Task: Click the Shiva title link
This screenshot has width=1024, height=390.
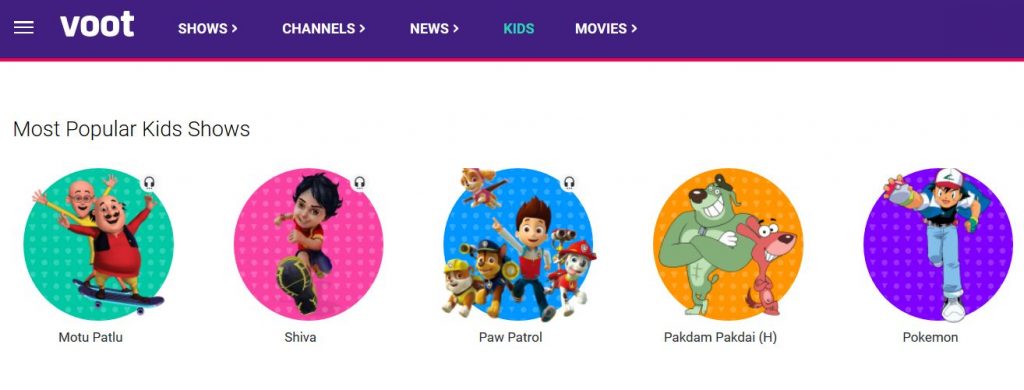Action: pyautogui.click(x=300, y=338)
